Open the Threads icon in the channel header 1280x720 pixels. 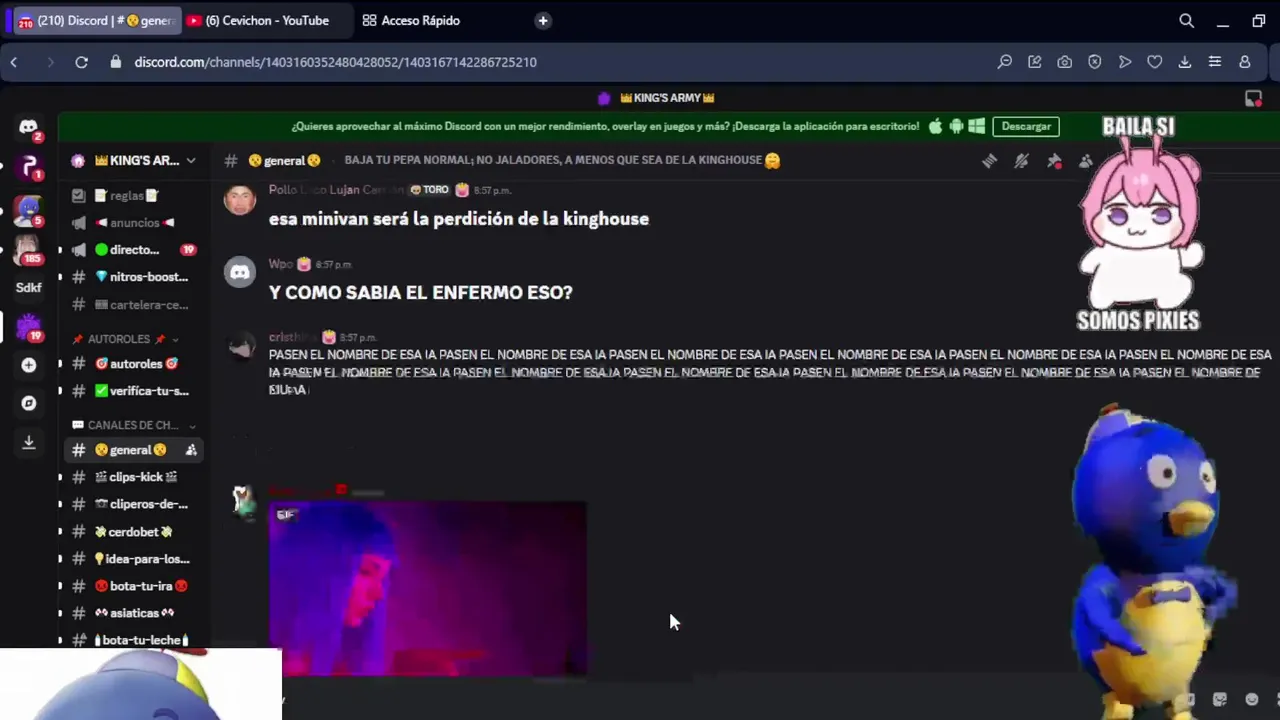pyautogui.click(x=989, y=161)
